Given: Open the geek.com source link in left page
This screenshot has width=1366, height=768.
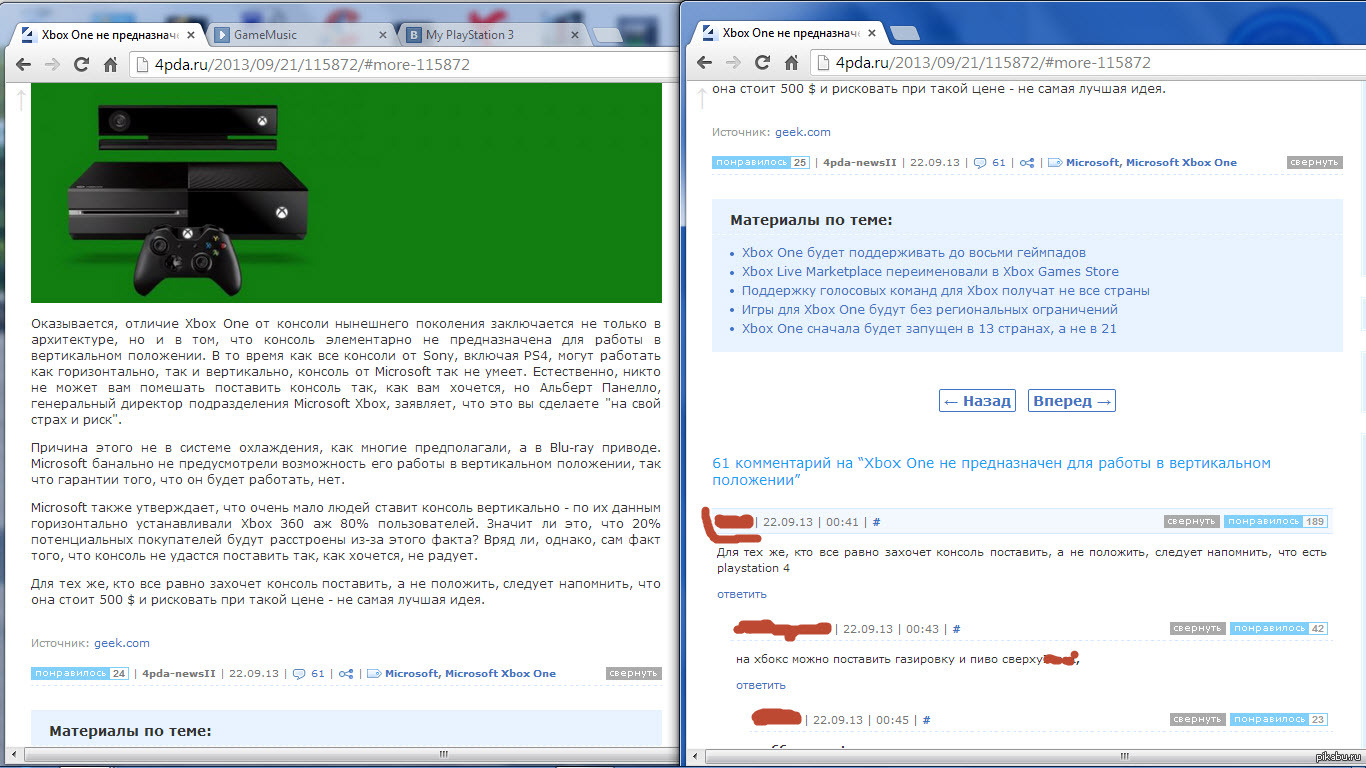Looking at the screenshot, I should coord(122,643).
